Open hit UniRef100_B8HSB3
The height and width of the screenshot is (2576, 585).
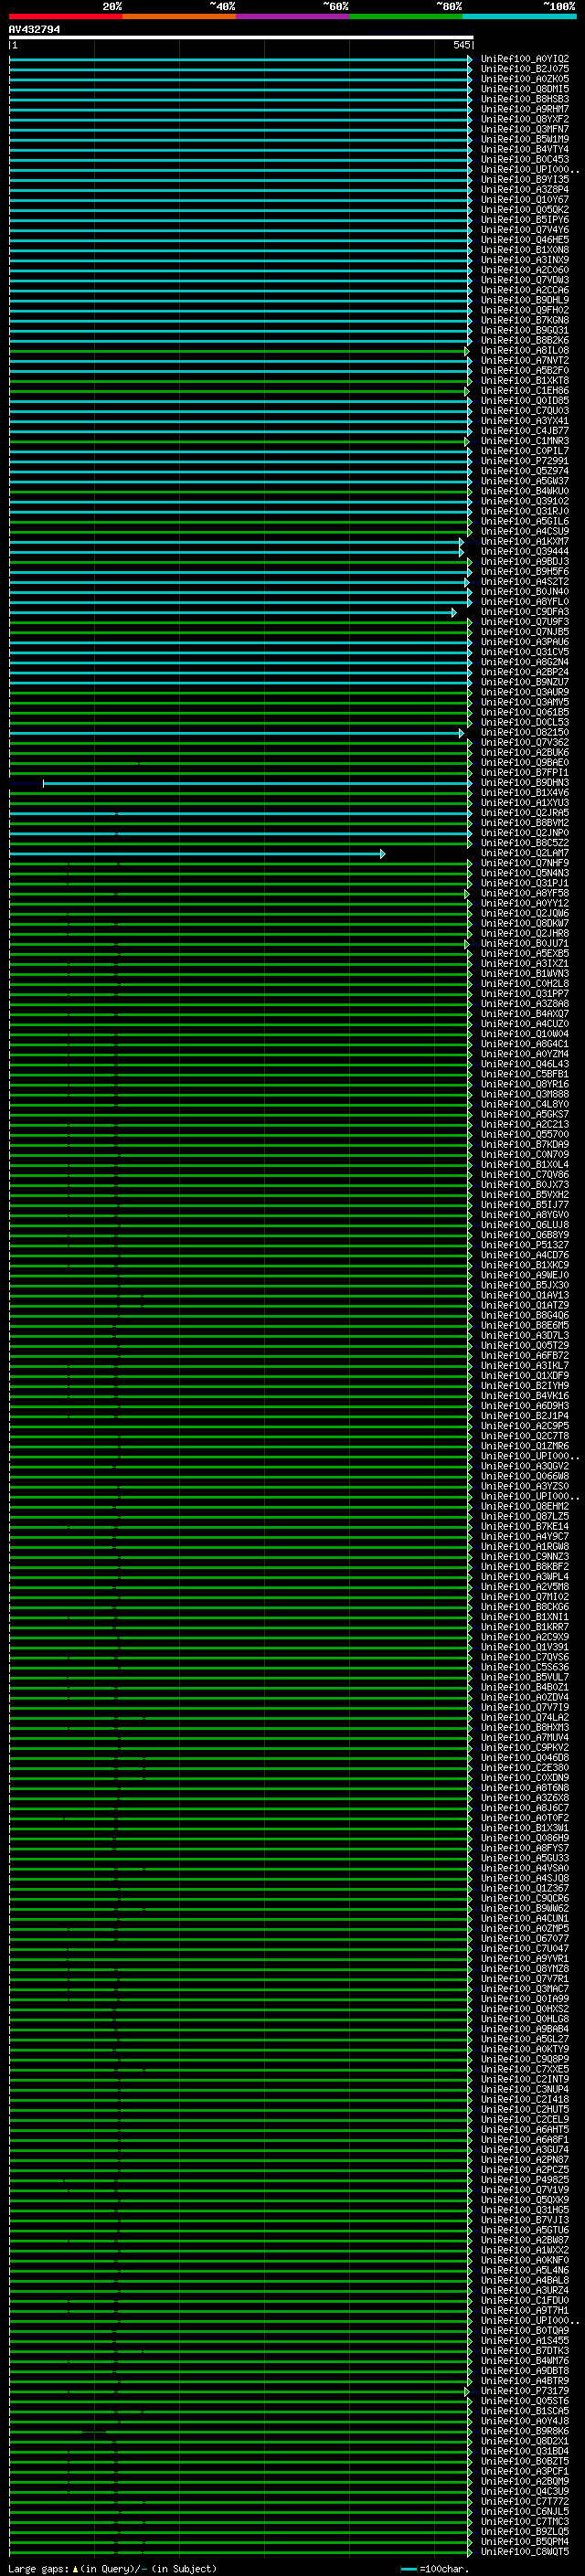tap(525, 99)
